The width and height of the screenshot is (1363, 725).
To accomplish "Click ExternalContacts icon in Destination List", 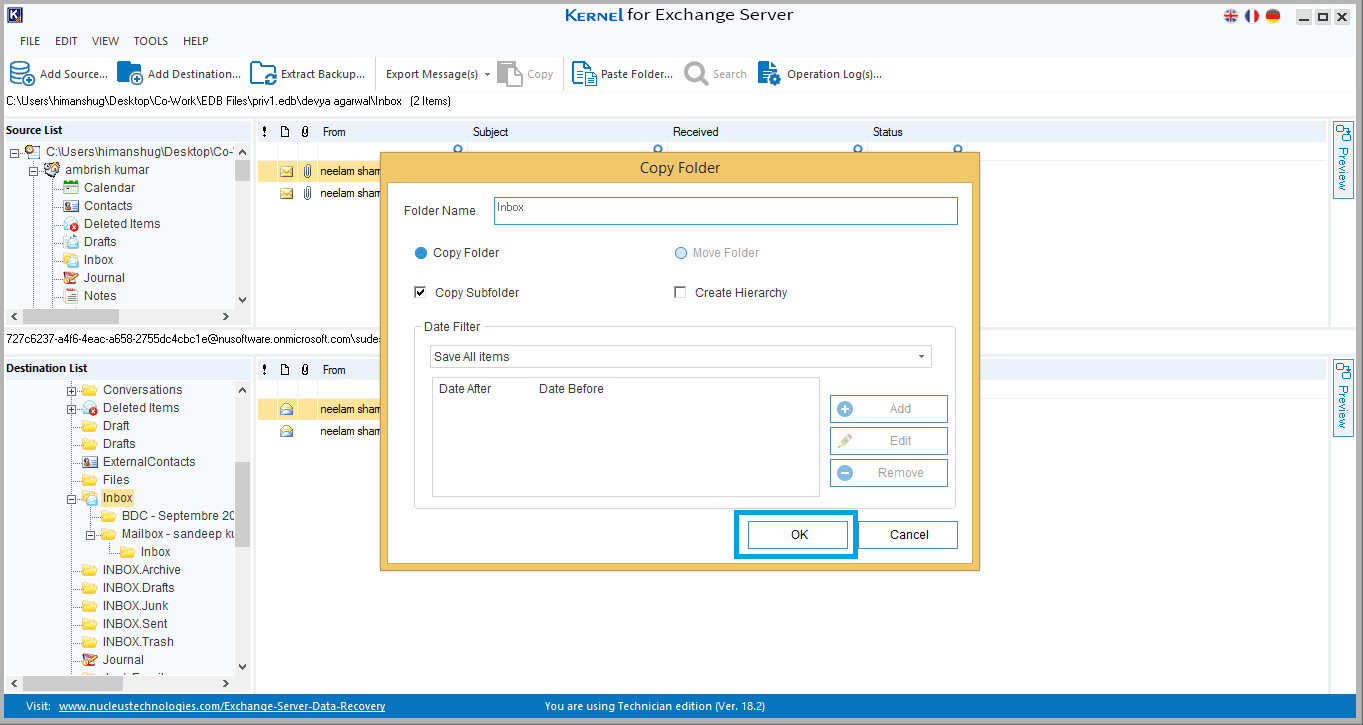I will (89, 461).
